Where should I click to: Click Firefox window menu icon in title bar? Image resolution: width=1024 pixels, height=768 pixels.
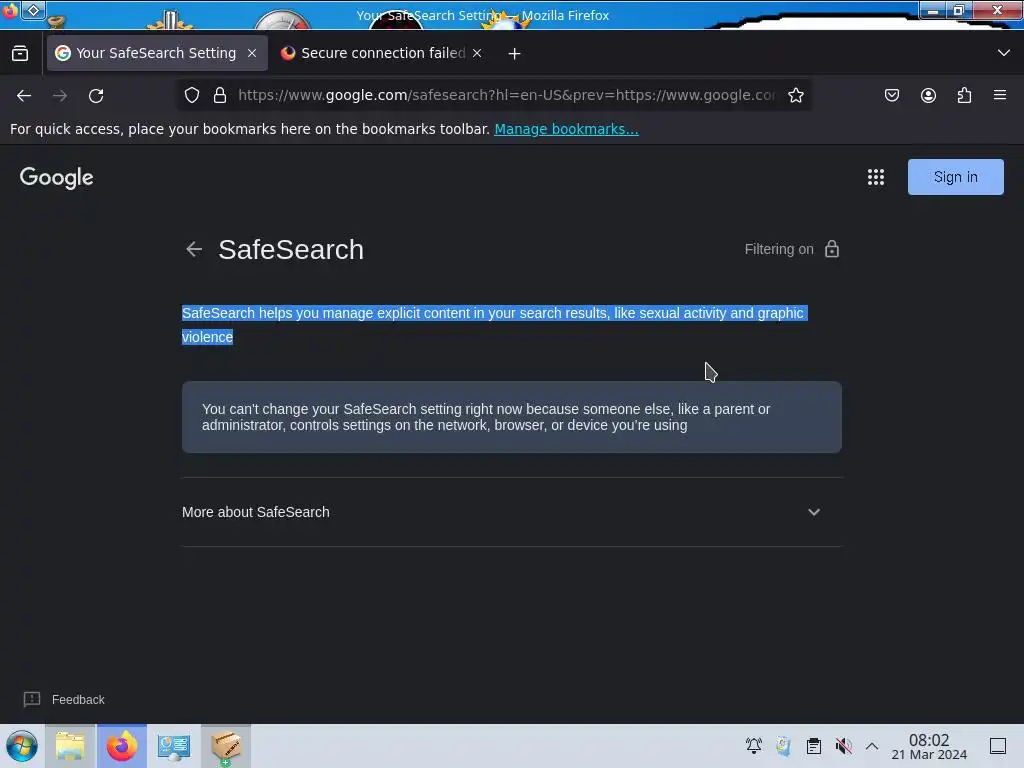9,11
